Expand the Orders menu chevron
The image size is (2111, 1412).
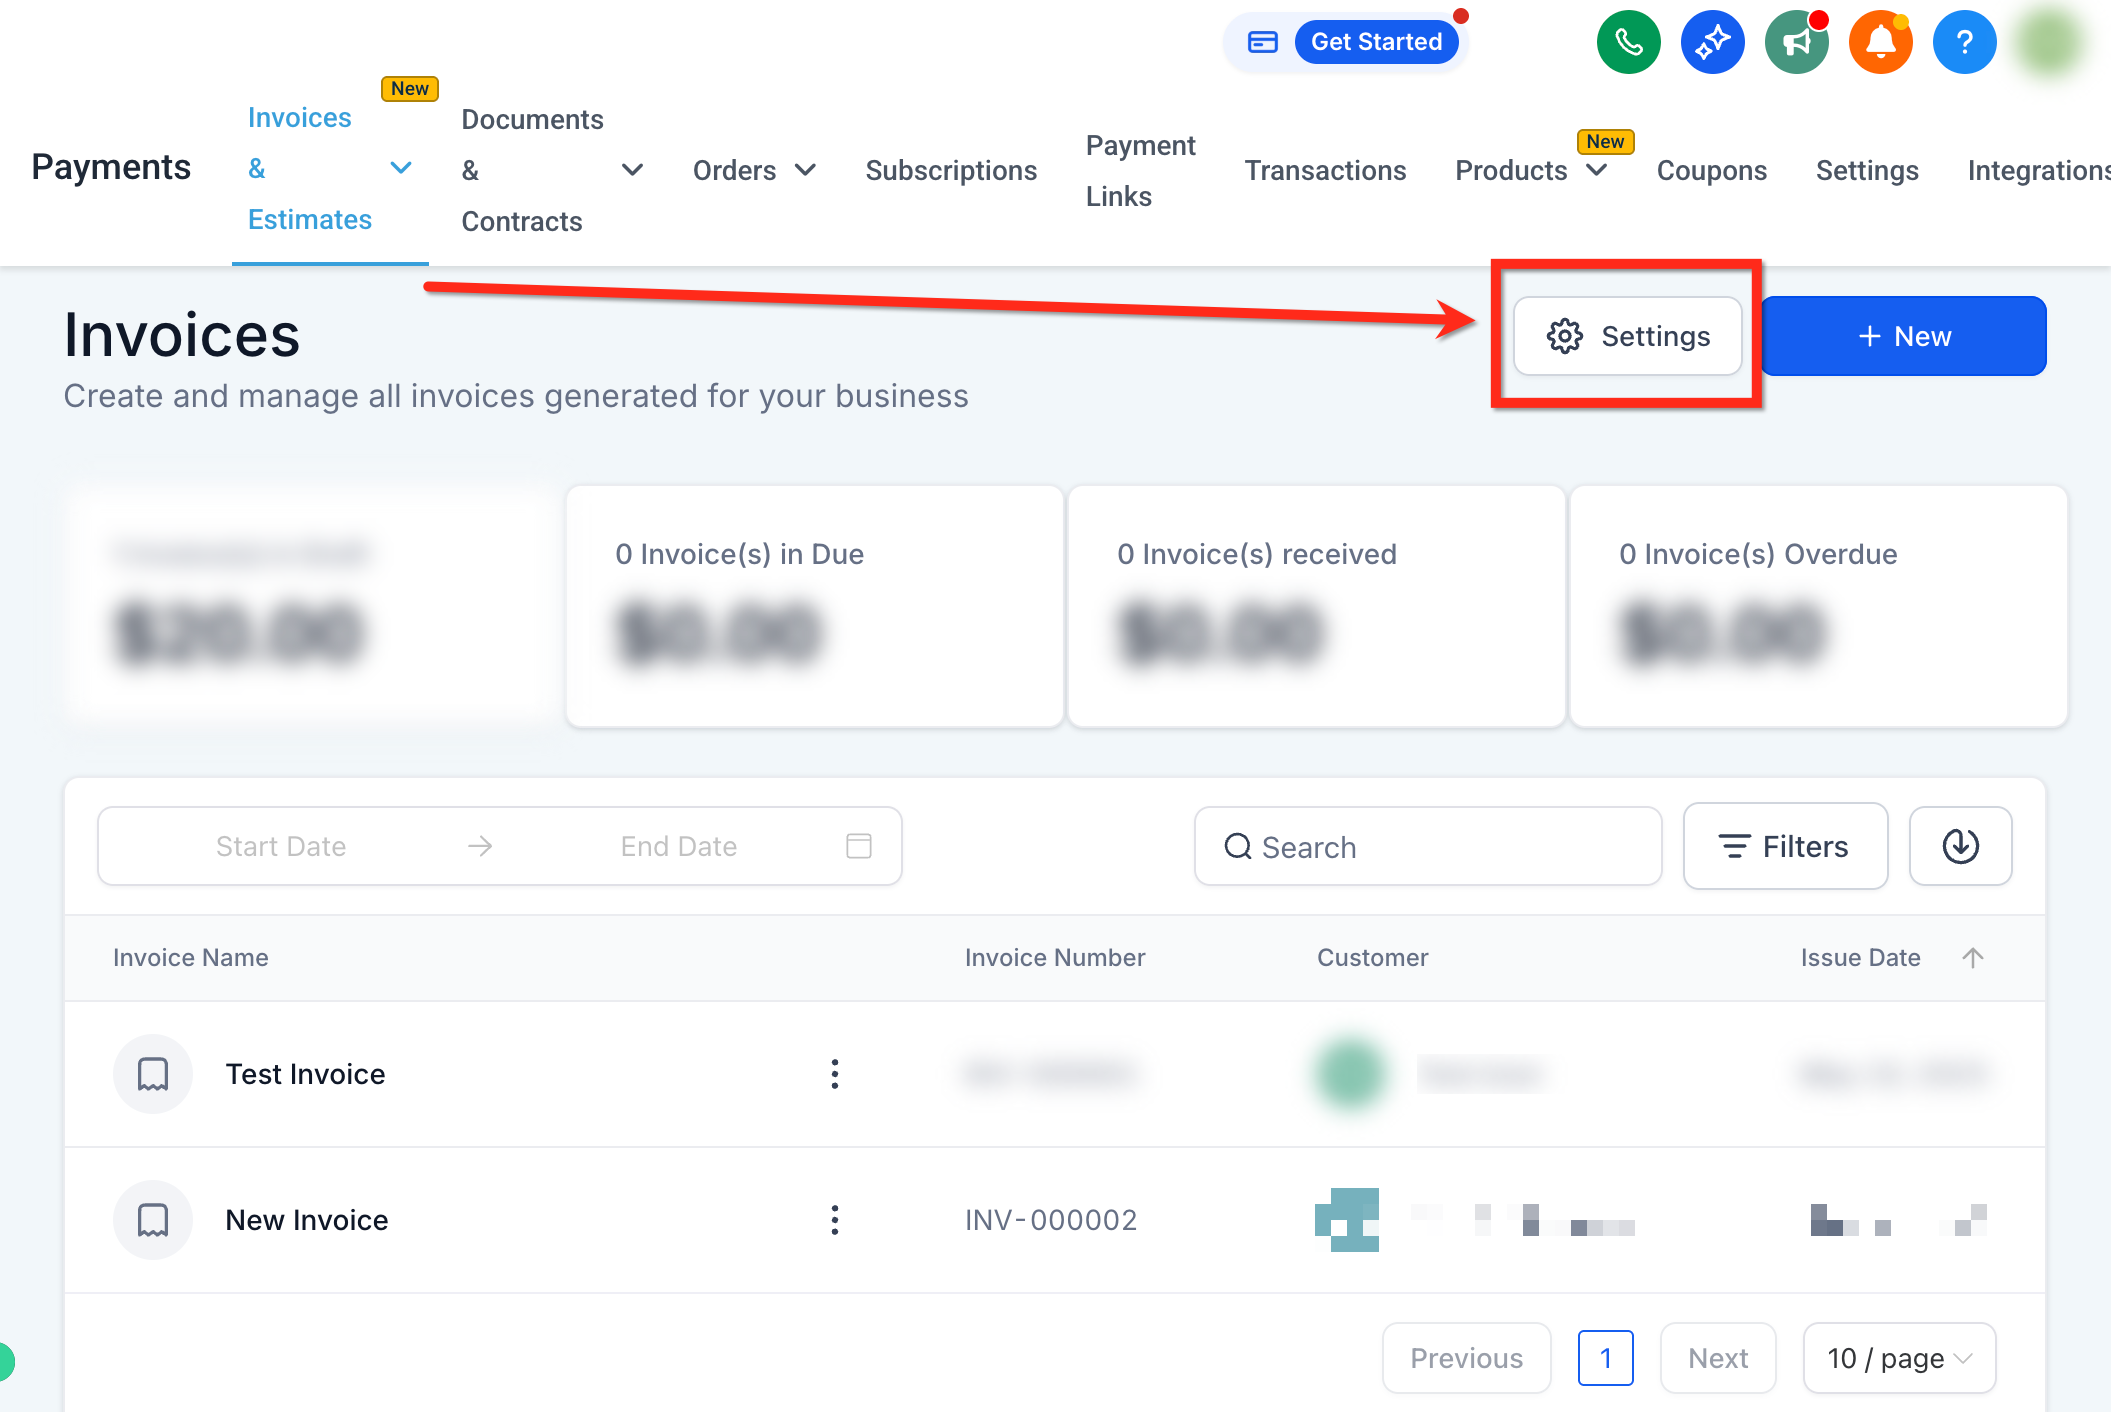click(805, 170)
